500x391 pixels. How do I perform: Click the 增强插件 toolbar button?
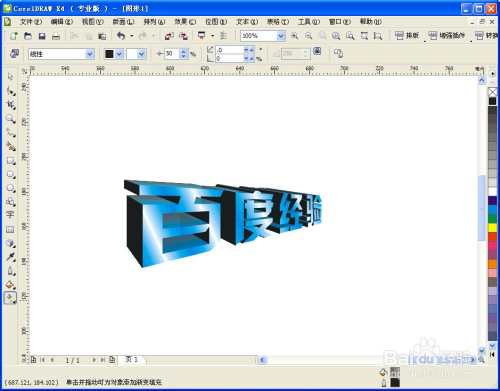coord(447,36)
